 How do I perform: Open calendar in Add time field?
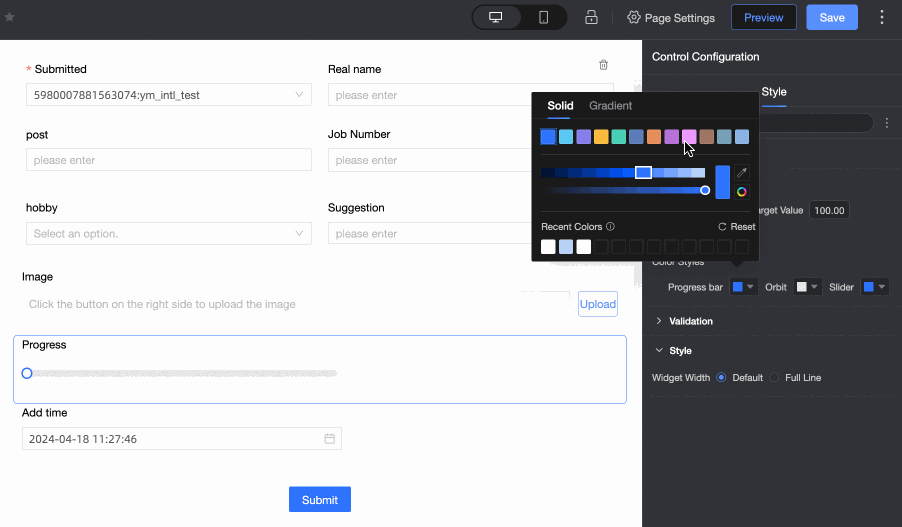pyautogui.click(x=330, y=439)
